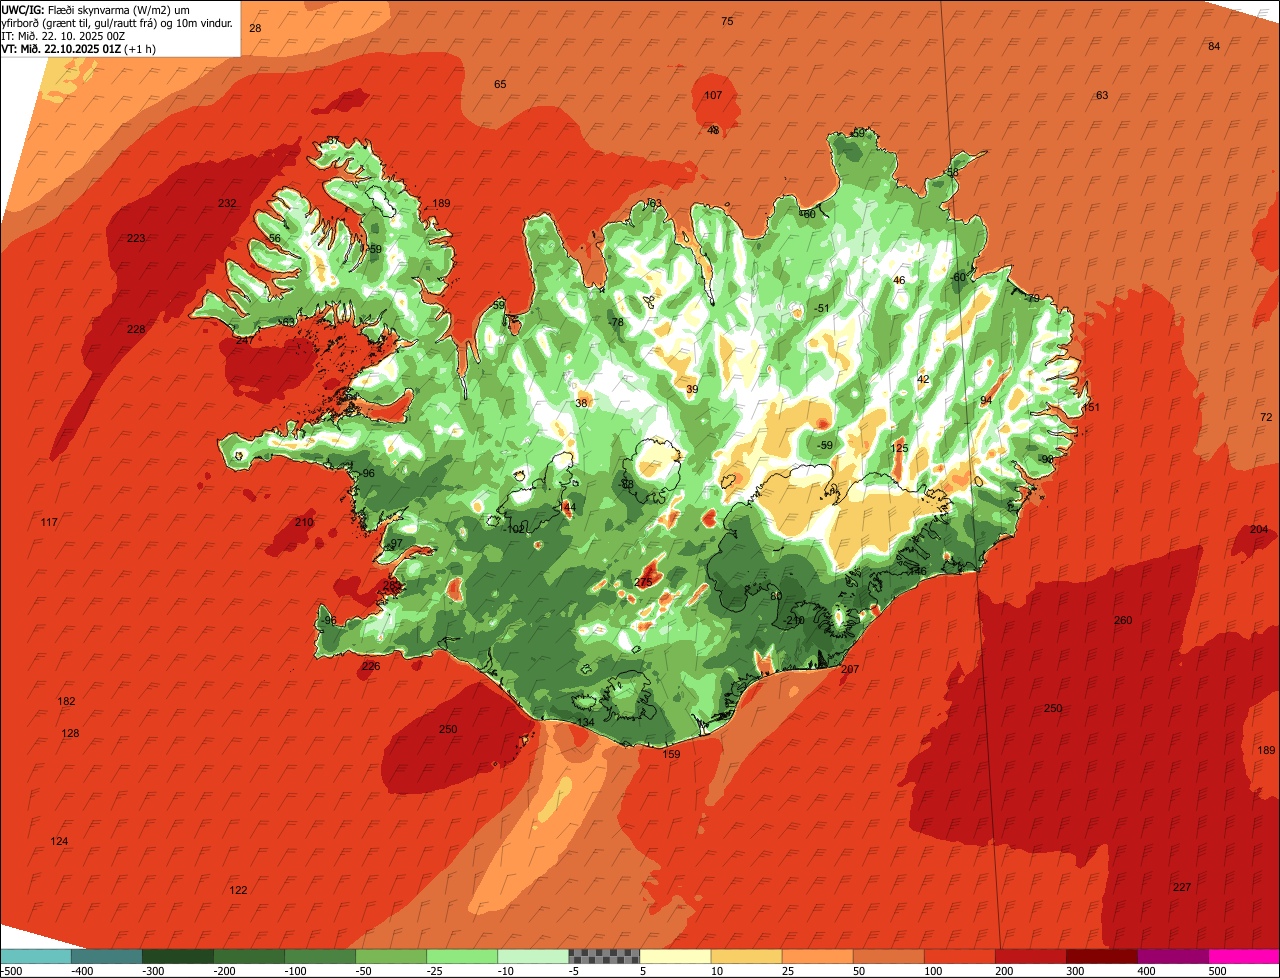This screenshot has width=1280, height=978.
Task: Click the value 72 at the east edge
Action: pyautogui.click(x=1266, y=417)
